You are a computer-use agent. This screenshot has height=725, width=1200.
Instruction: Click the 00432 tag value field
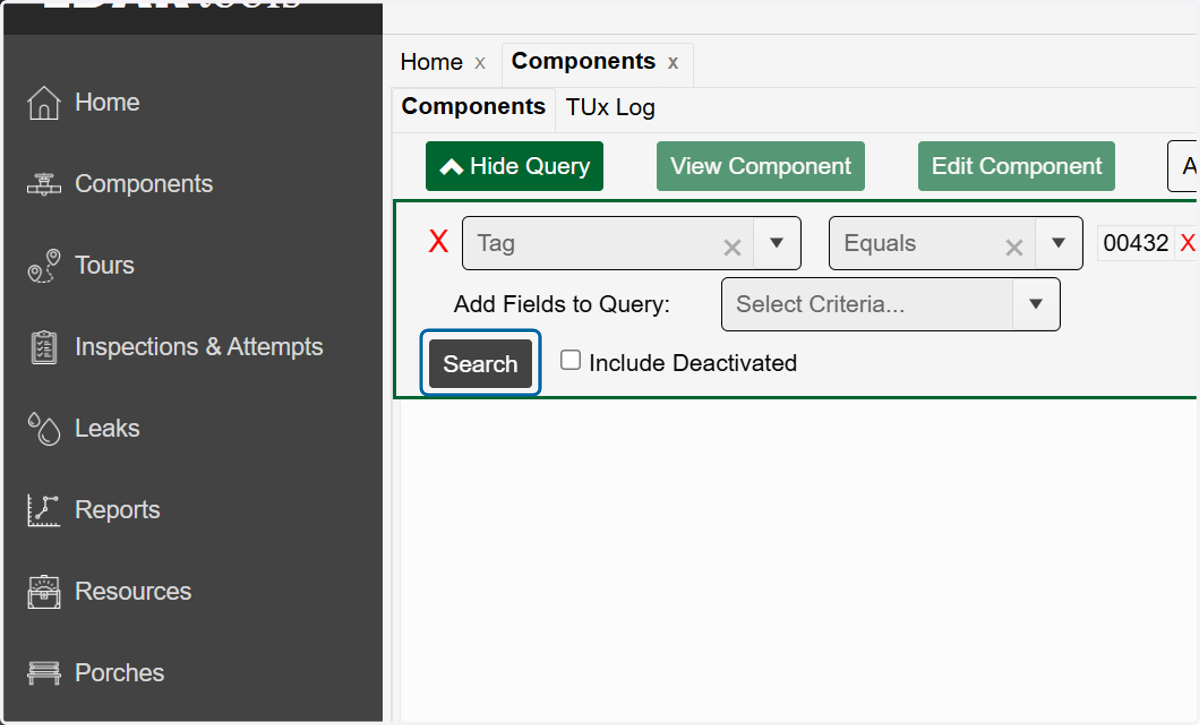click(x=1136, y=243)
